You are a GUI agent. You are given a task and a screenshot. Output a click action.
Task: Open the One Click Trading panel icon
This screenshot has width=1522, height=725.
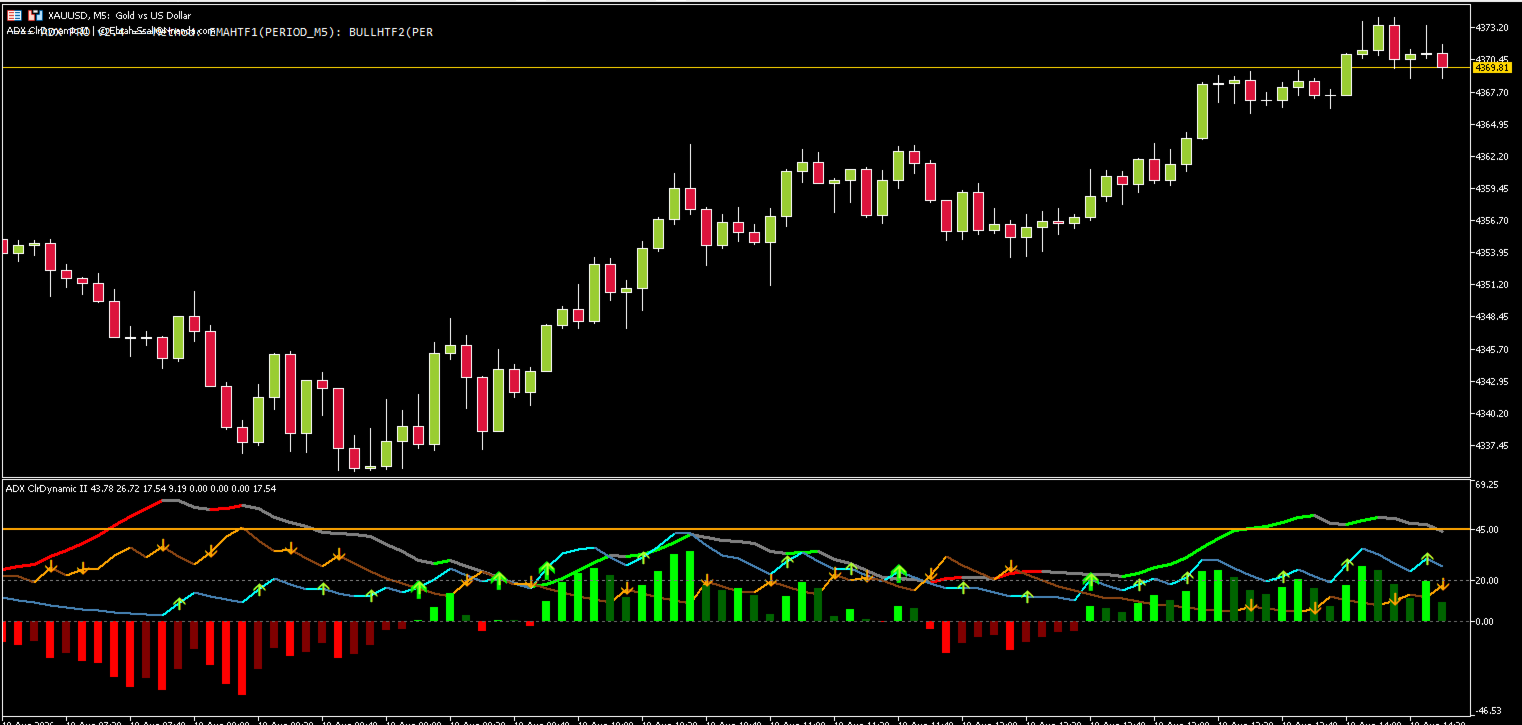[x=36, y=16]
